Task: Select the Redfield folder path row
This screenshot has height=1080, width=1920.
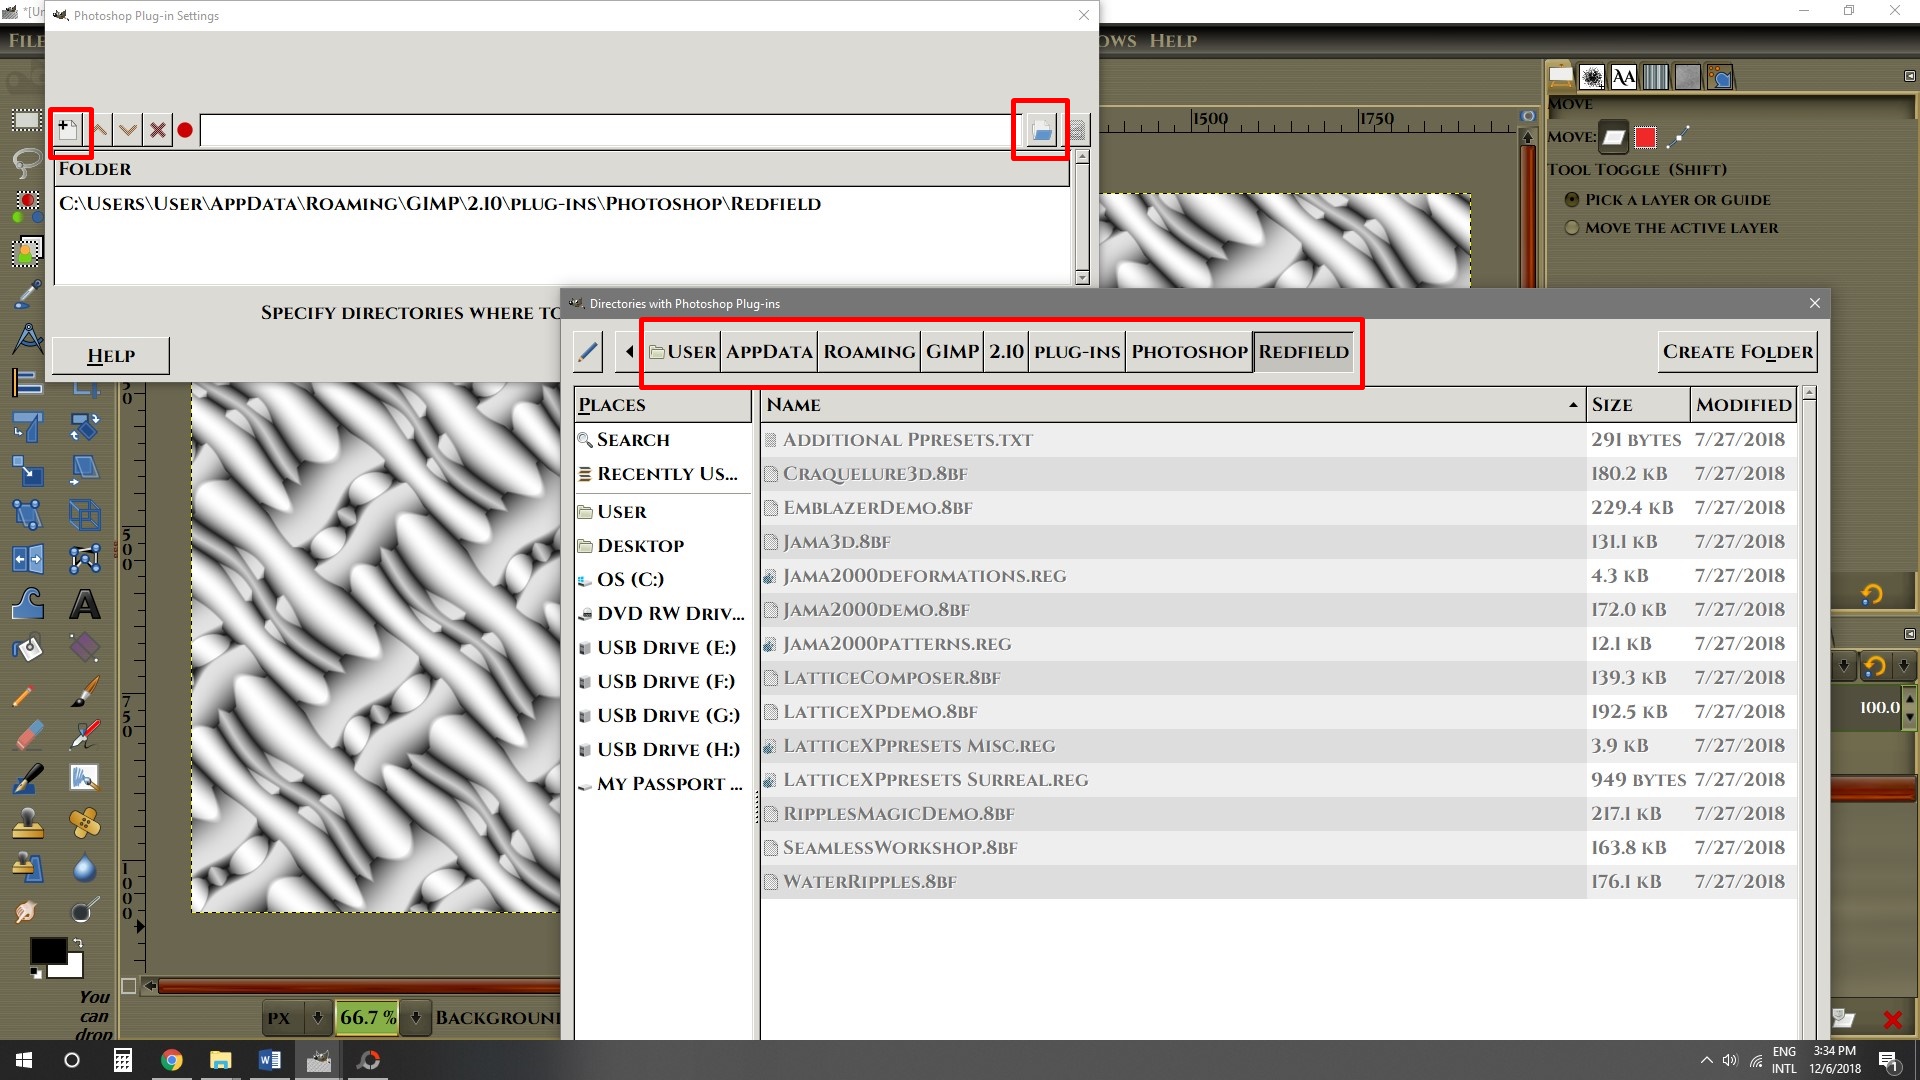Action: pyautogui.click(x=562, y=204)
